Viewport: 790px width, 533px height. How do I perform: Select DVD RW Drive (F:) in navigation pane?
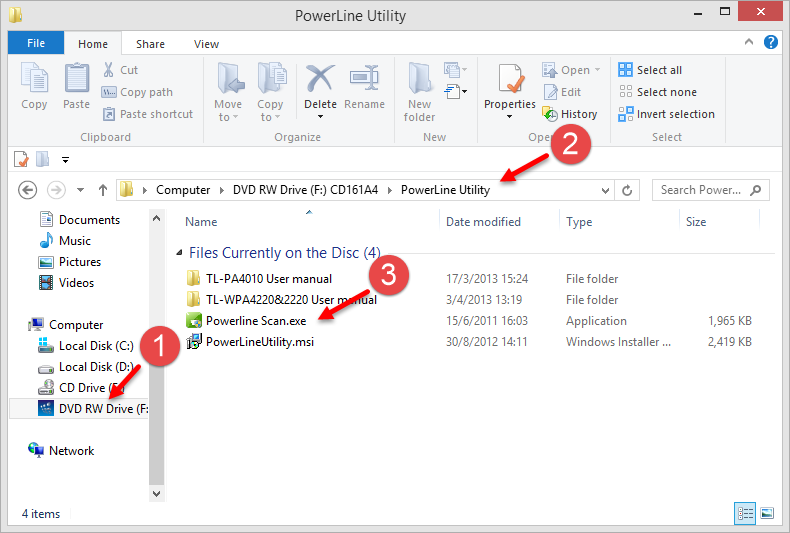79,409
